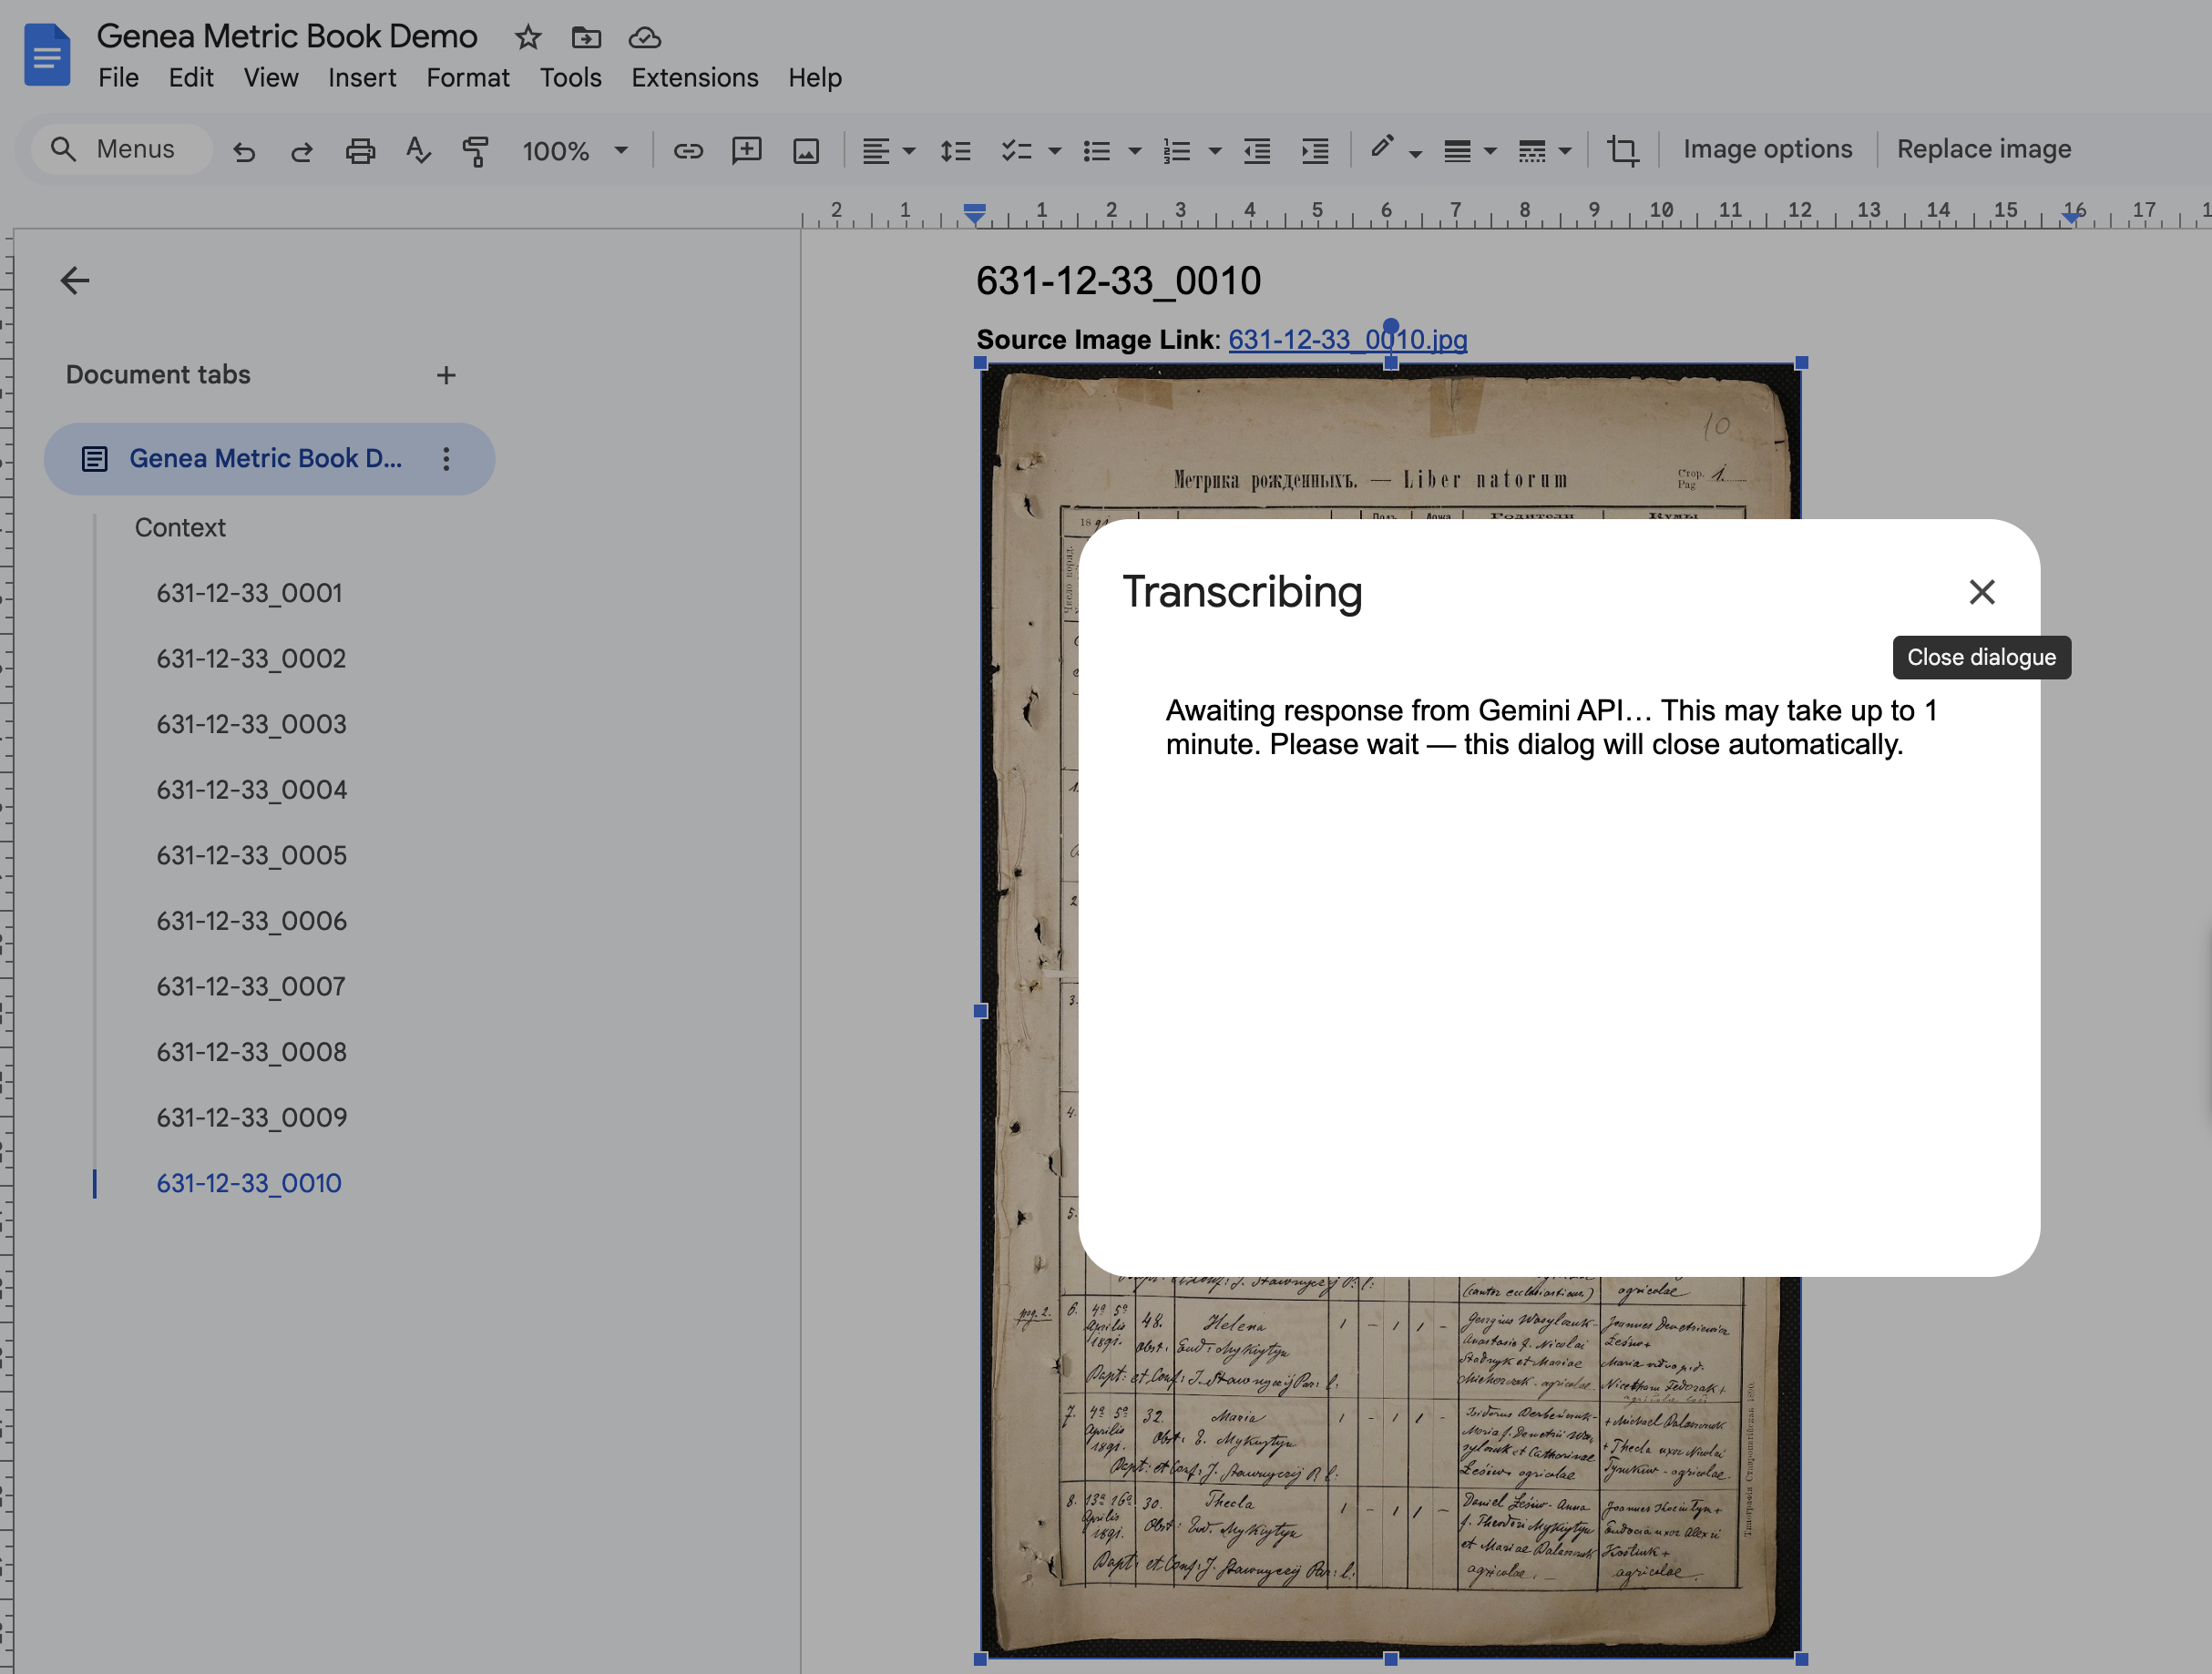Select the paint format tool
Viewport: 2212px width, 1674px height.
pyautogui.click(x=475, y=150)
